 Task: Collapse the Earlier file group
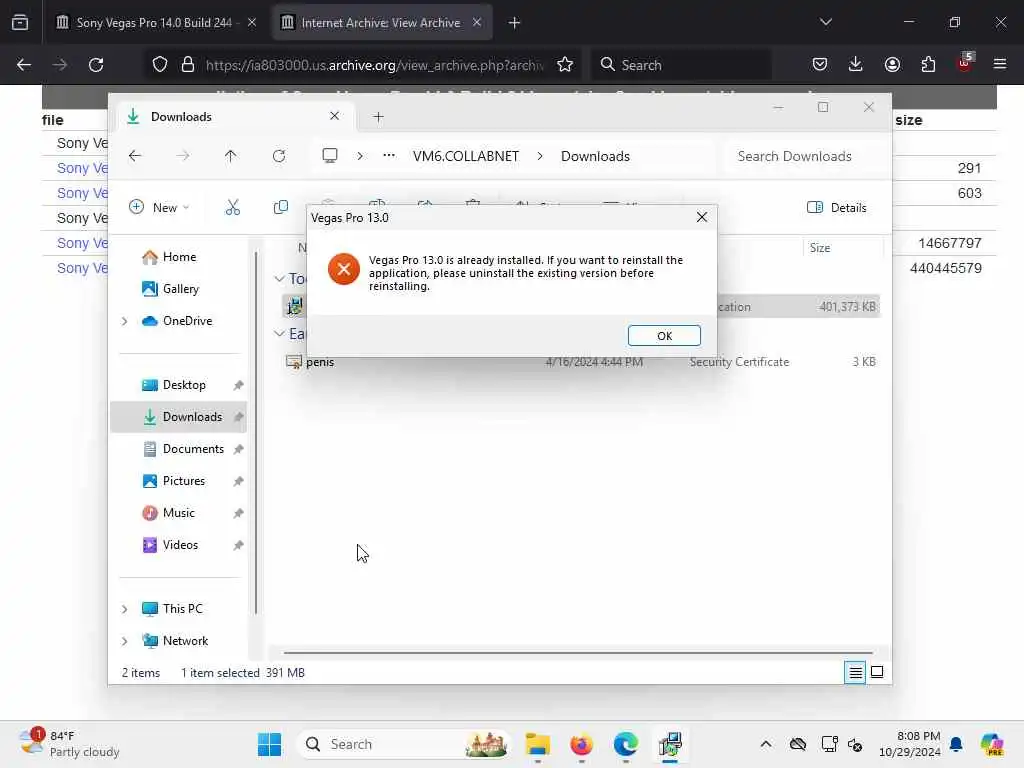(280, 334)
